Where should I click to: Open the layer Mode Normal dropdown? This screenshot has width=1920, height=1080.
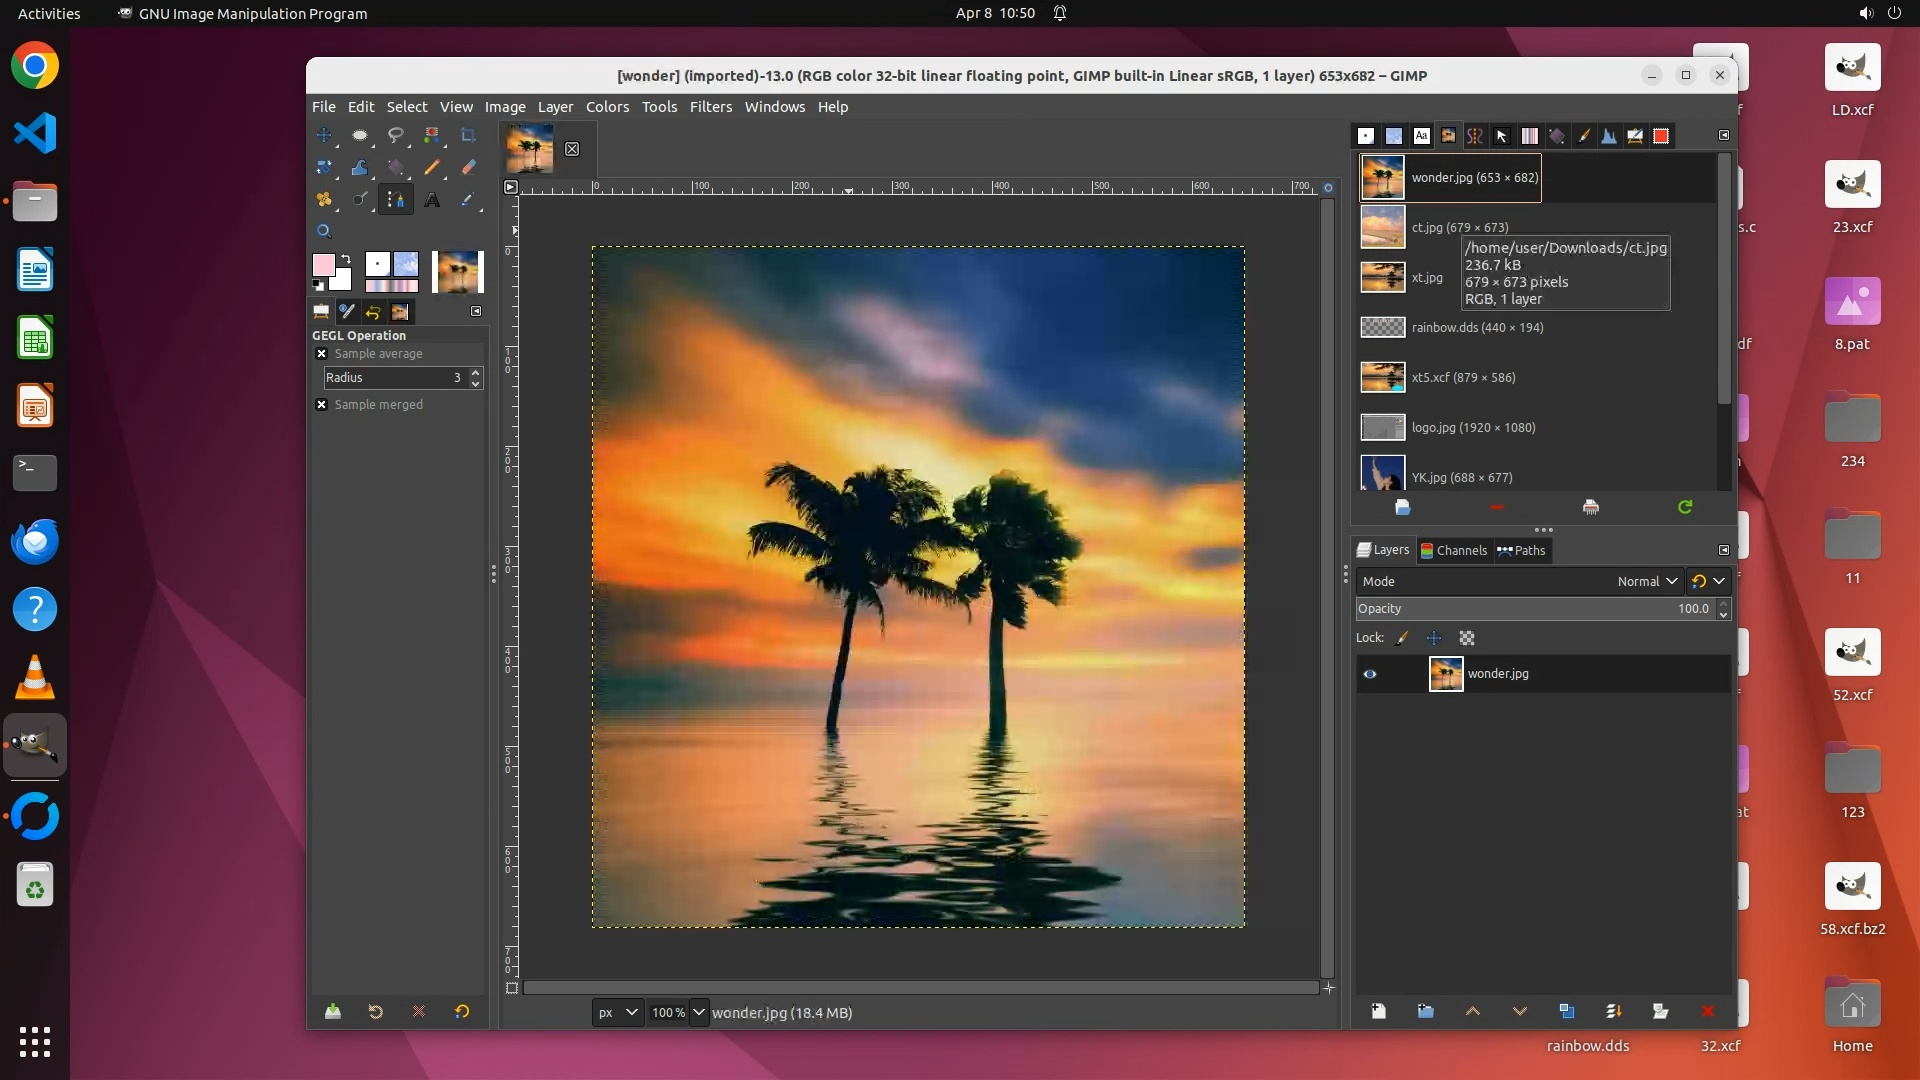tap(1647, 581)
